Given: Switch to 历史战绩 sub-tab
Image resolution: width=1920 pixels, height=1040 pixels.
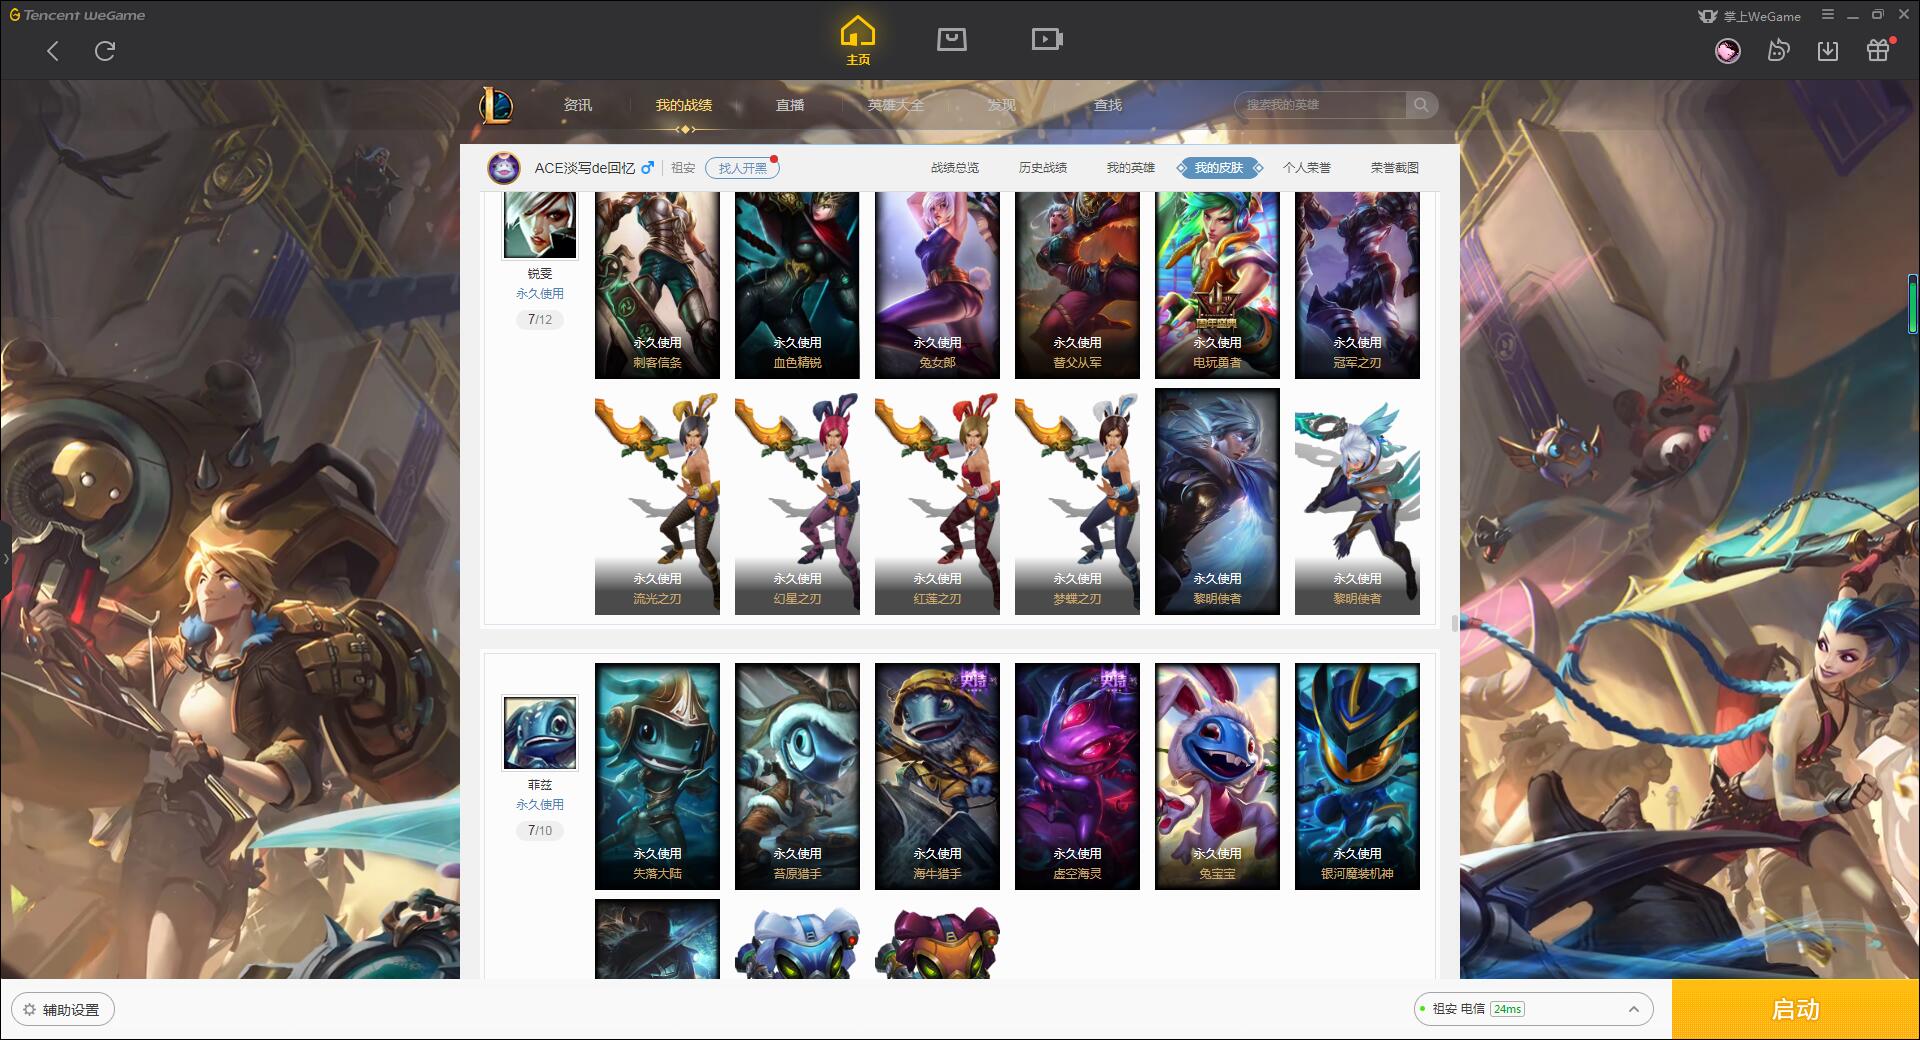Looking at the screenshot, I should (1043, 168).
